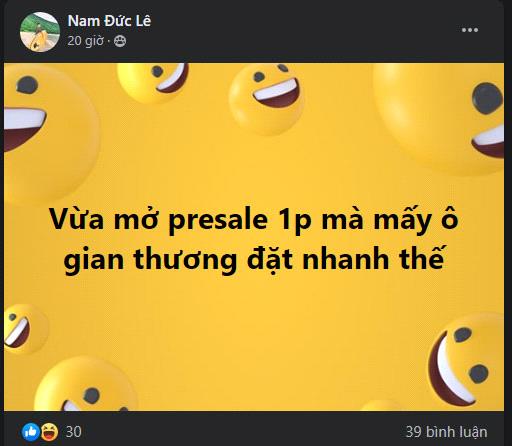Open the Nam Đức Lê profile name link

109,21
